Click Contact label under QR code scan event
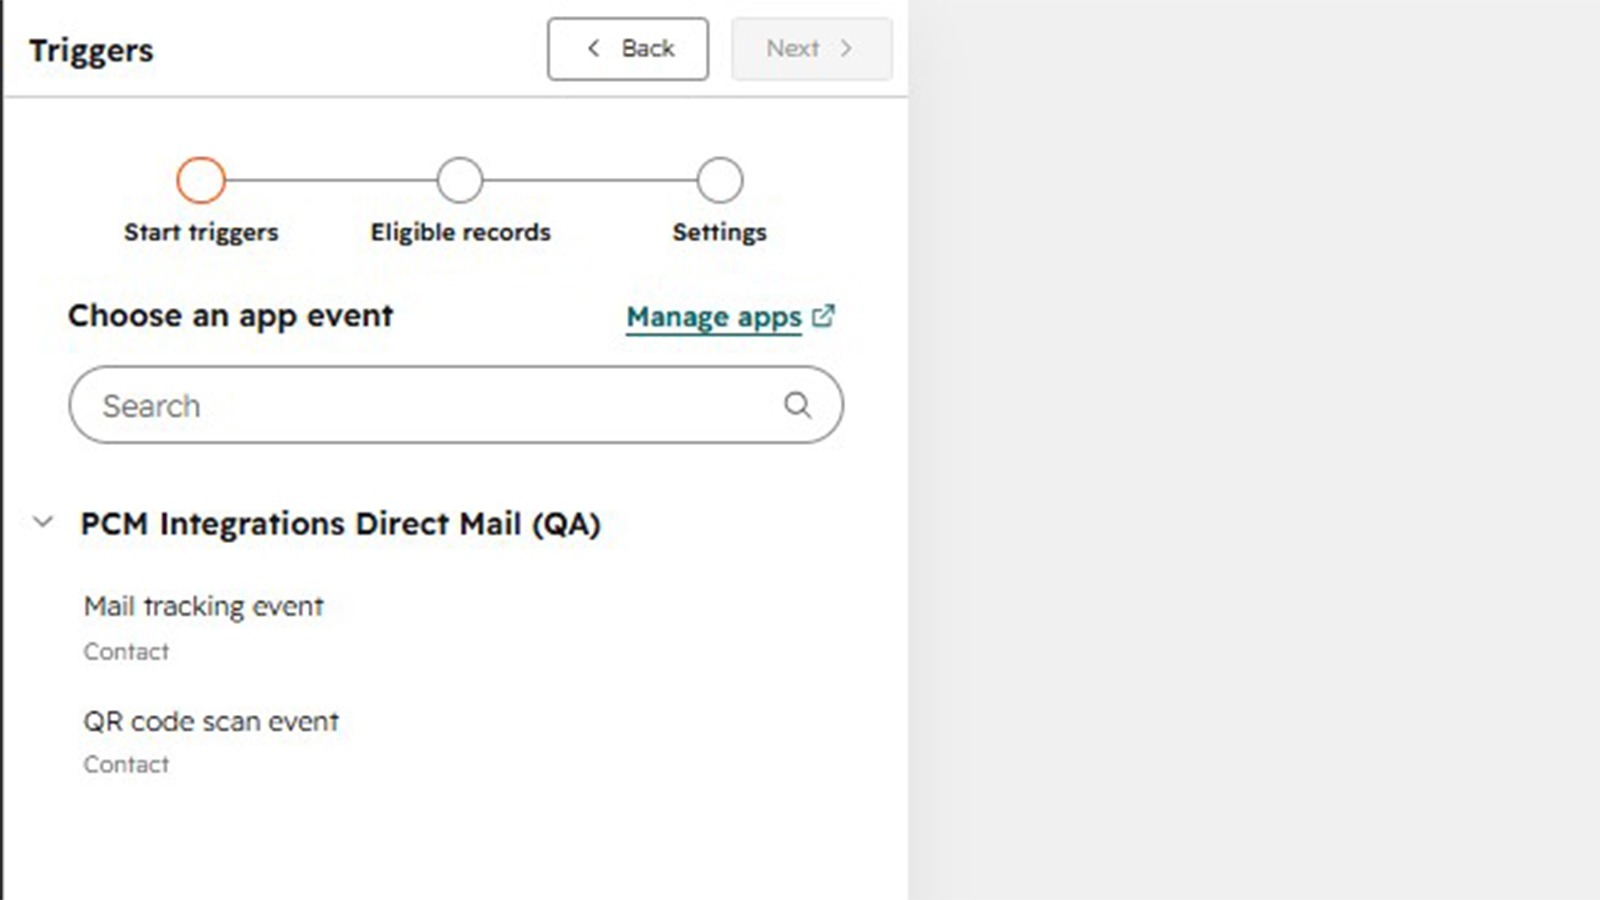This screenshot has width=1600, height=900. coord(126,765)
